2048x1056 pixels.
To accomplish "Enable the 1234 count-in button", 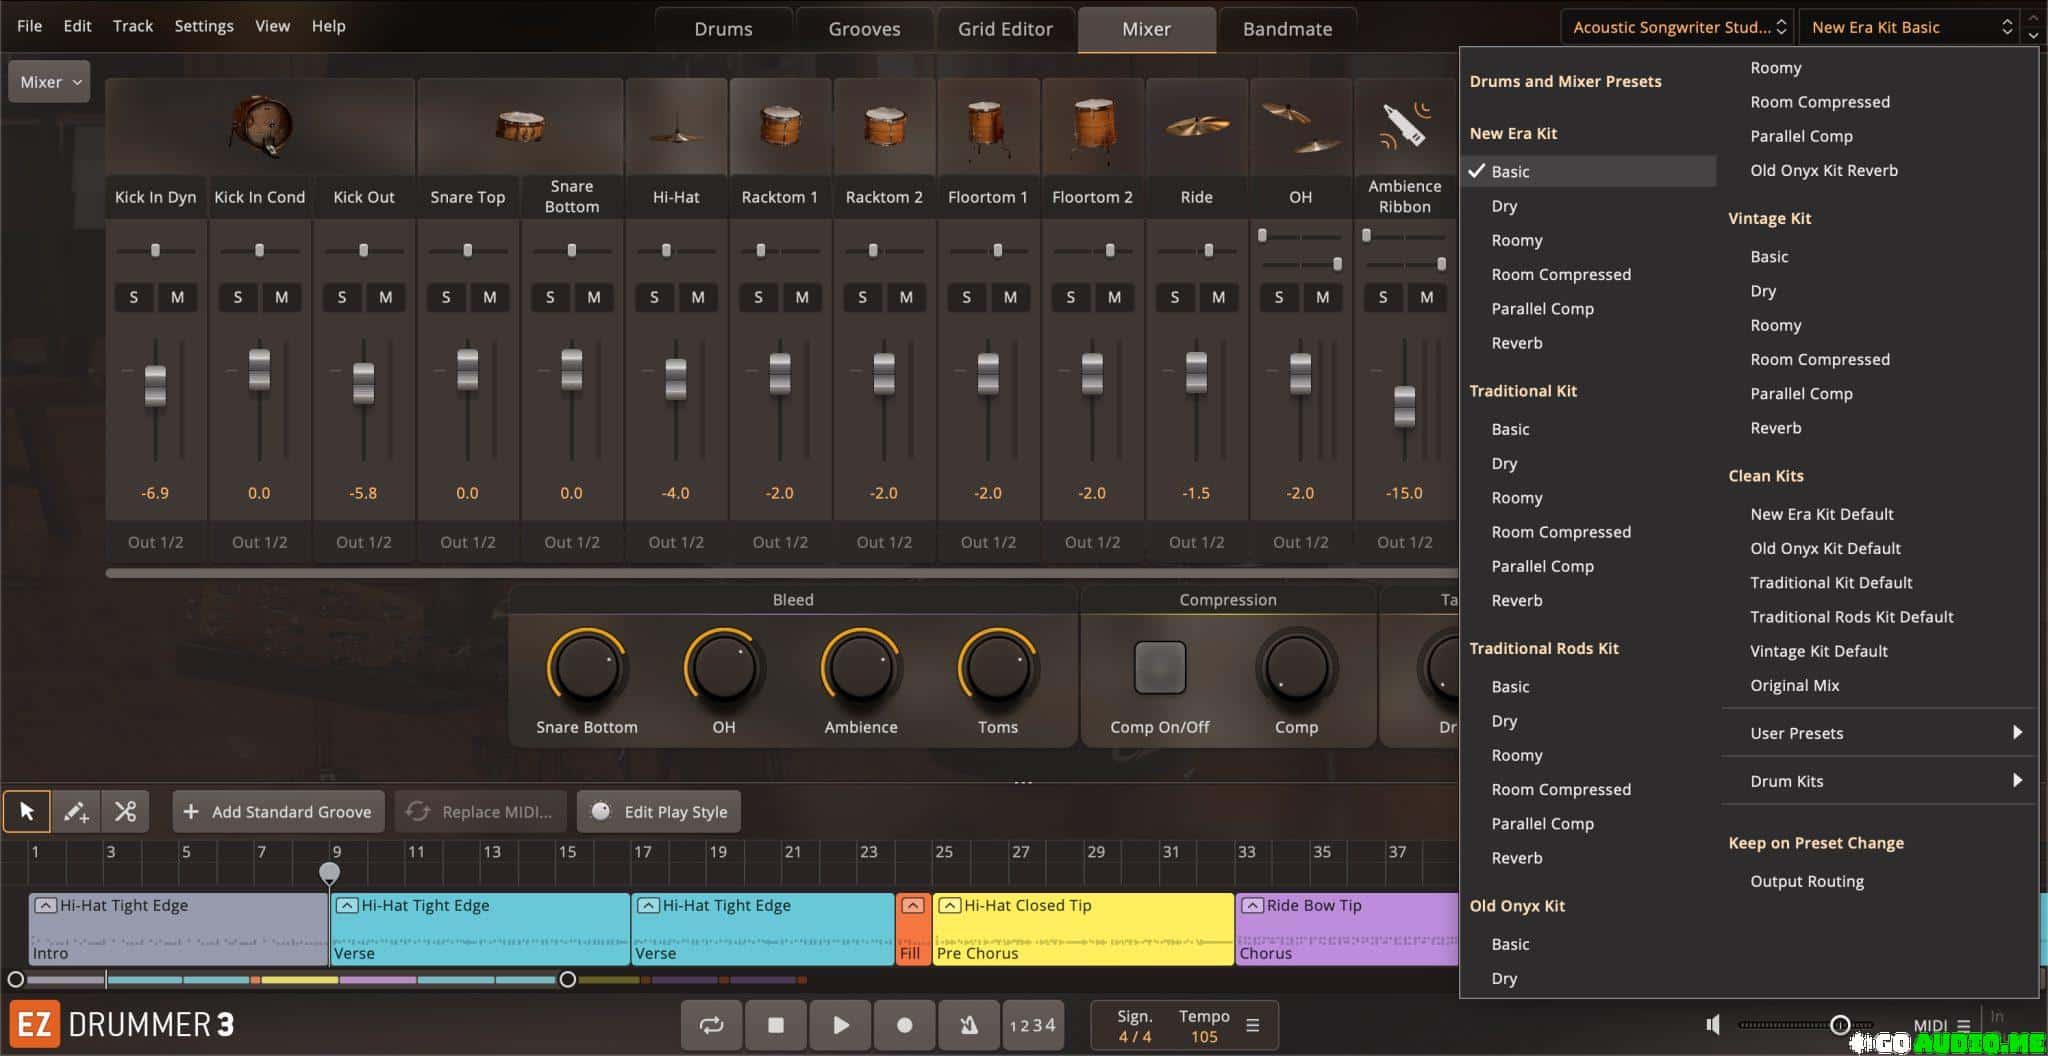I will (x=1032, y=1025).
